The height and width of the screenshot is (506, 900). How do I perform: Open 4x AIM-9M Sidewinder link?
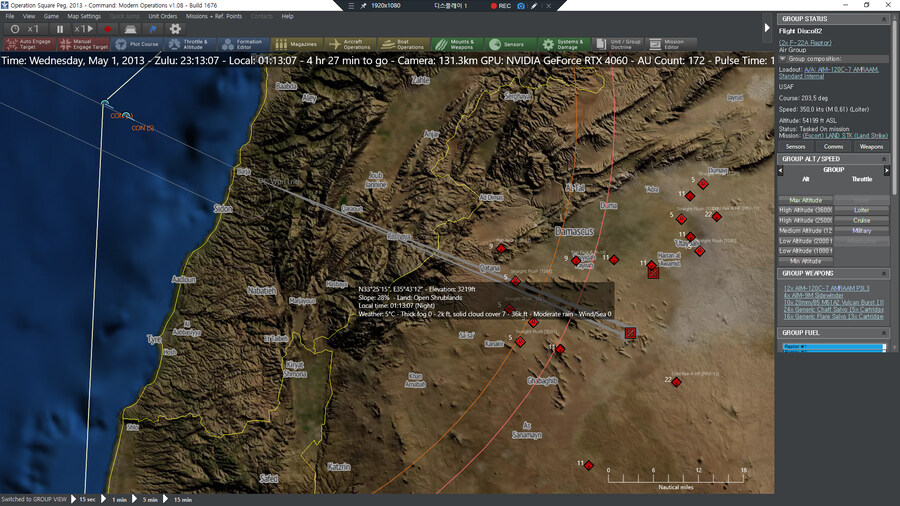[813, 295]
